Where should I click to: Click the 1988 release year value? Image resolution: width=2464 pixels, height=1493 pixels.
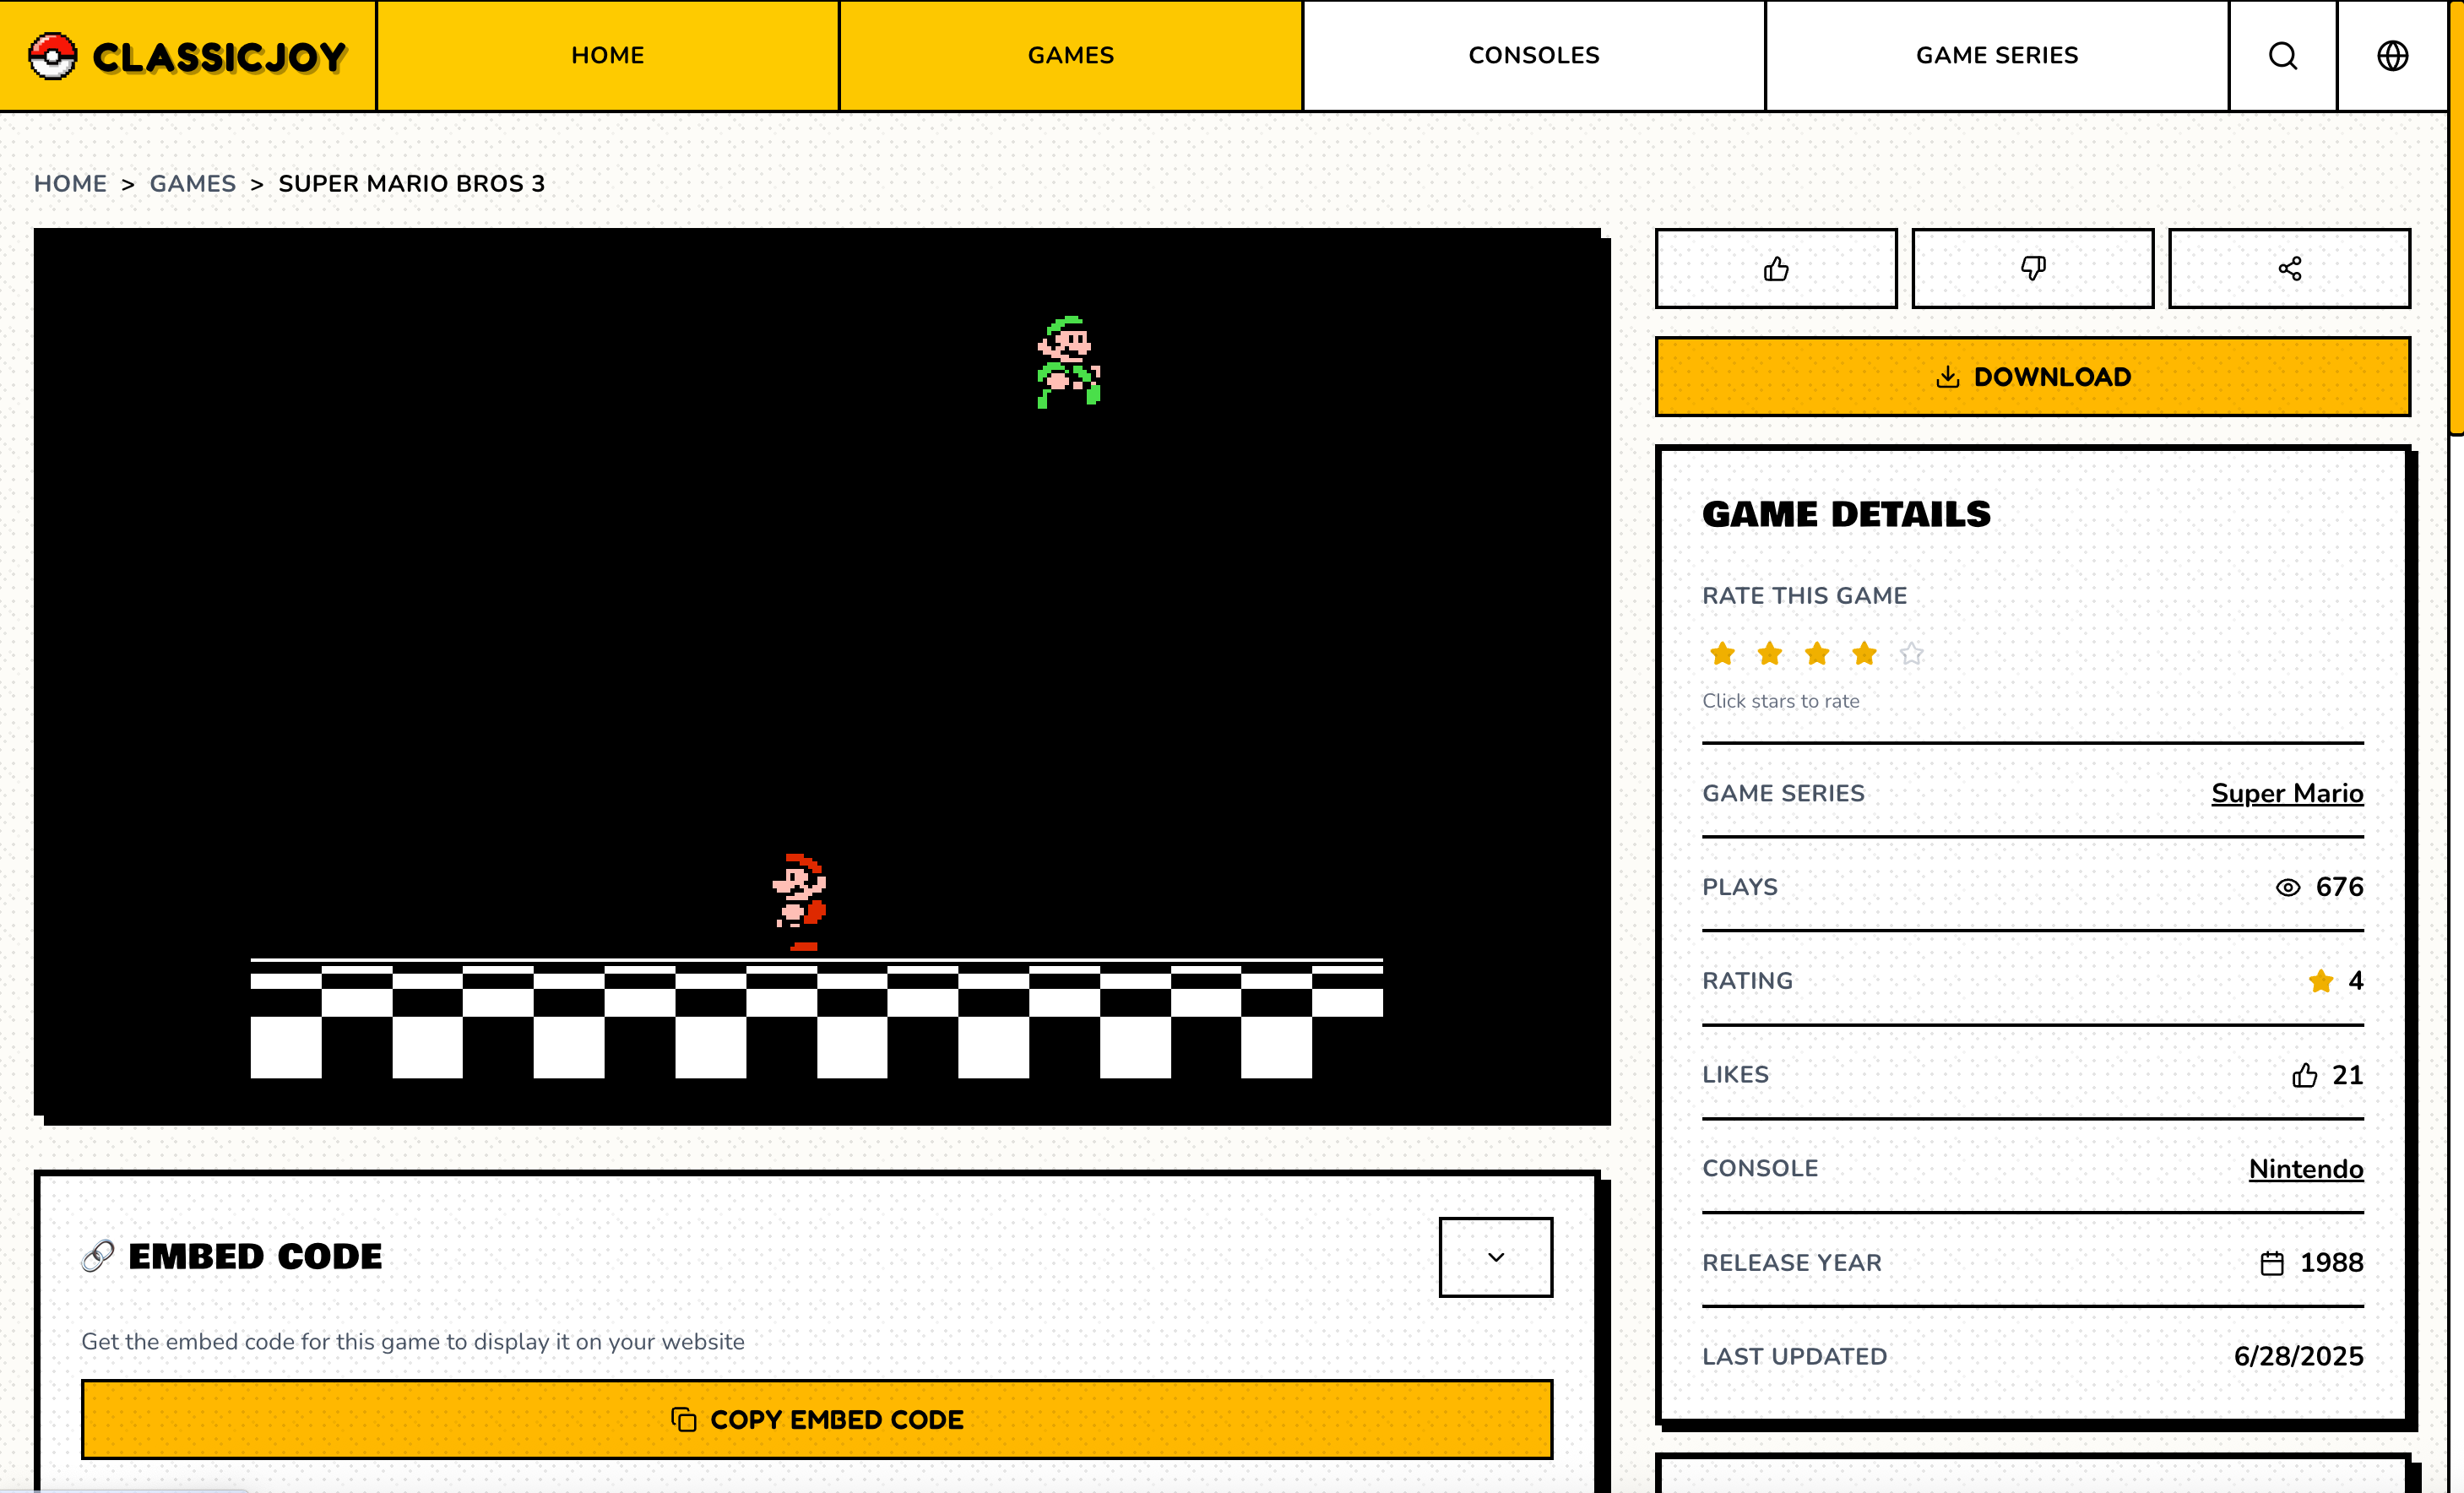coord(2331,1263)
